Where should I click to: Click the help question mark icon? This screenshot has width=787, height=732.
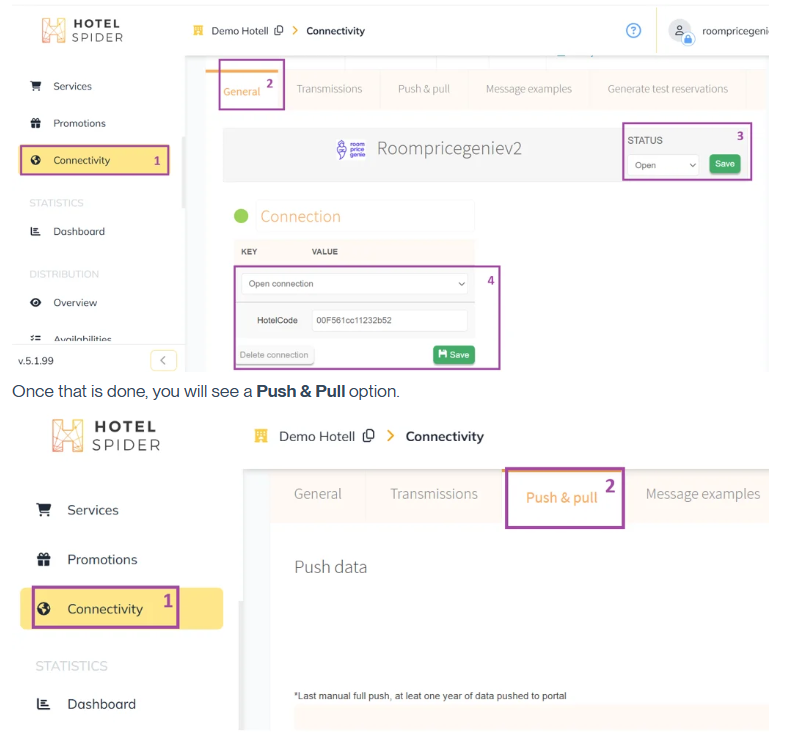(x=633, y=30)
